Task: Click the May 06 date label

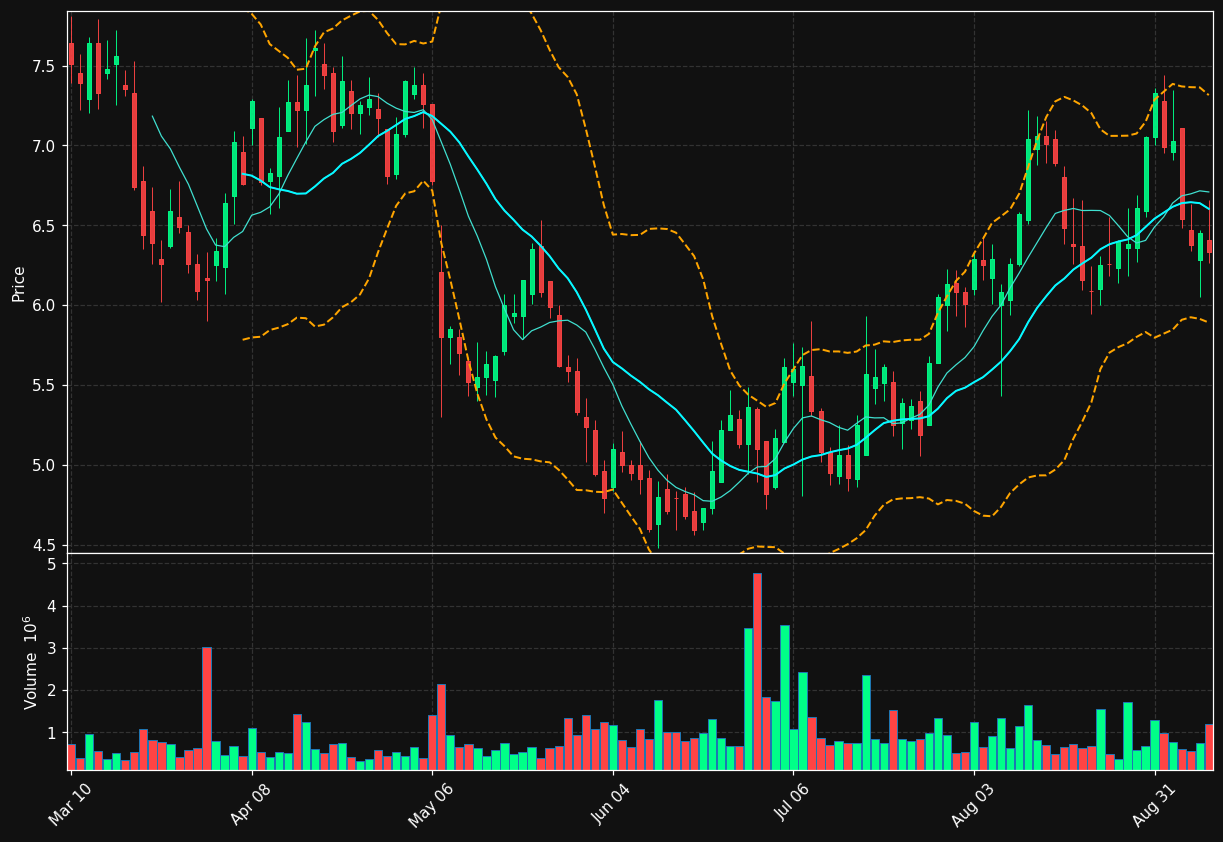Action: [x=431, y=805]
